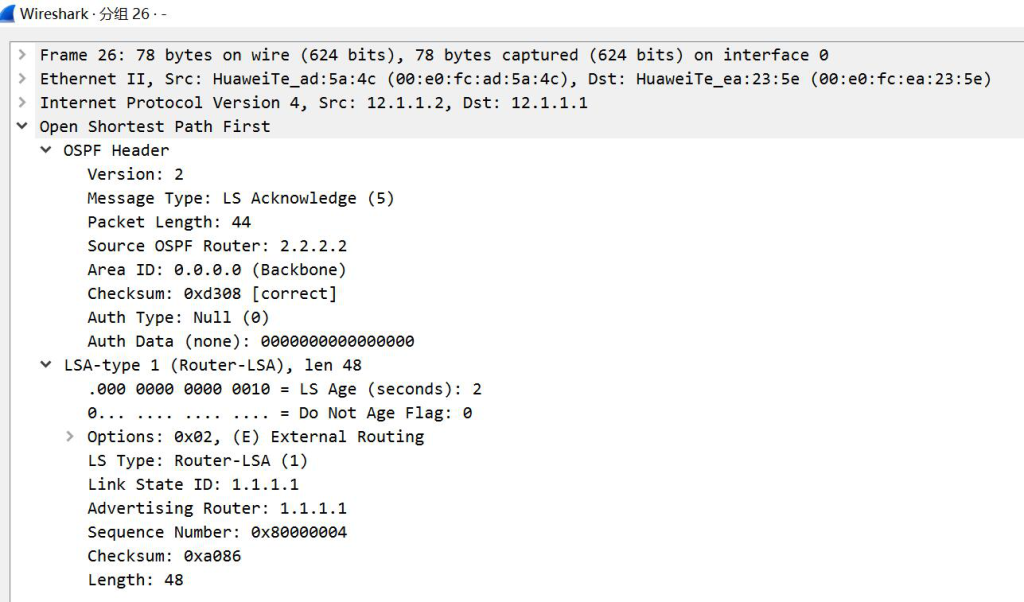
Task: Select the Packet Length 44 field
Action: tap(169, 222)
